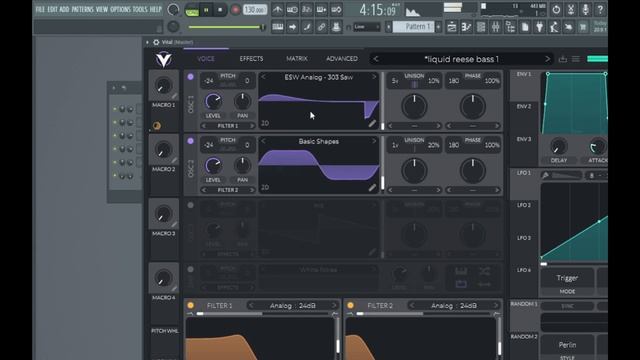
Task: Enable wait for input before recording
Action: (292, 9)
